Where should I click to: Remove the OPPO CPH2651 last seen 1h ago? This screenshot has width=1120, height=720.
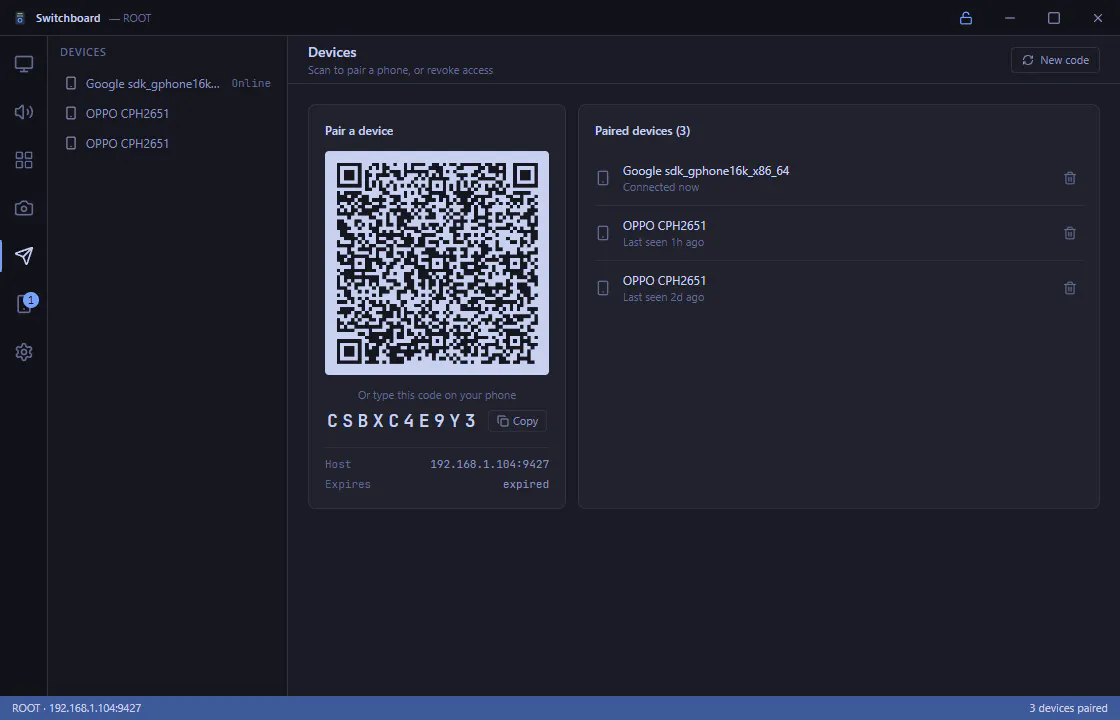click(x=1069, y=233)
